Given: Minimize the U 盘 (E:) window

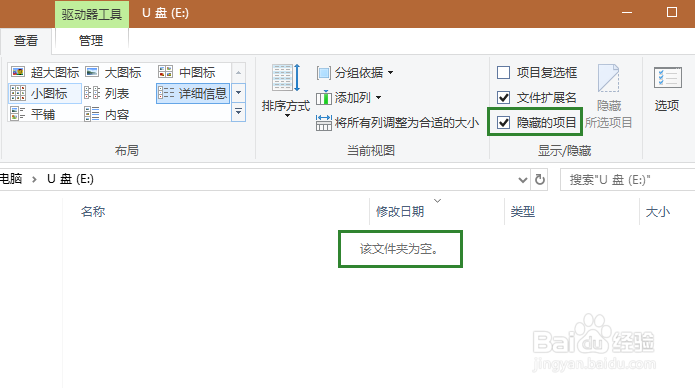Looking at the screenshot, I should pyautogui.click(x=627, y=12).
